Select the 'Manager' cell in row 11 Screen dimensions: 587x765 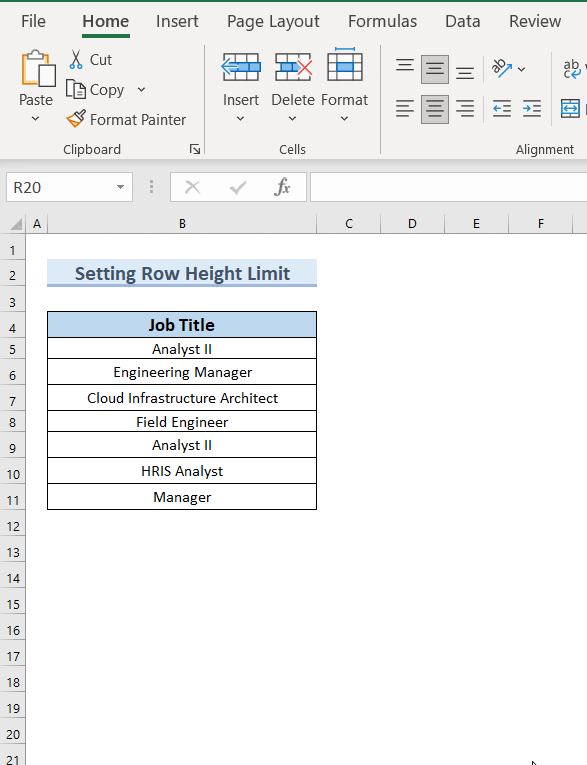(182, 497)
